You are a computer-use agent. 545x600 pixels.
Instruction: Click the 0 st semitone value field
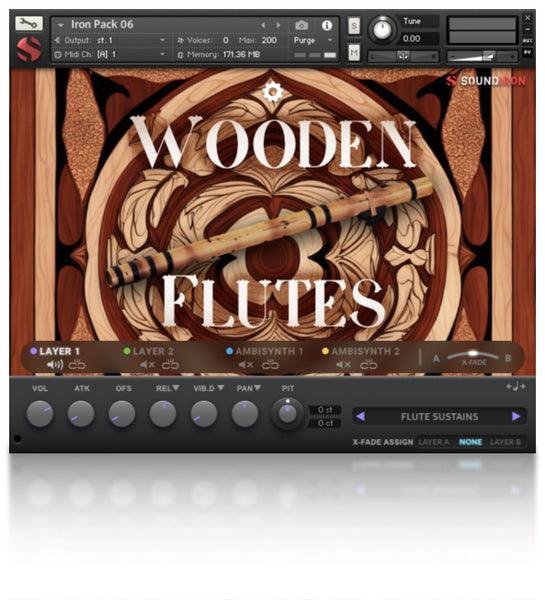click(325, 409)
